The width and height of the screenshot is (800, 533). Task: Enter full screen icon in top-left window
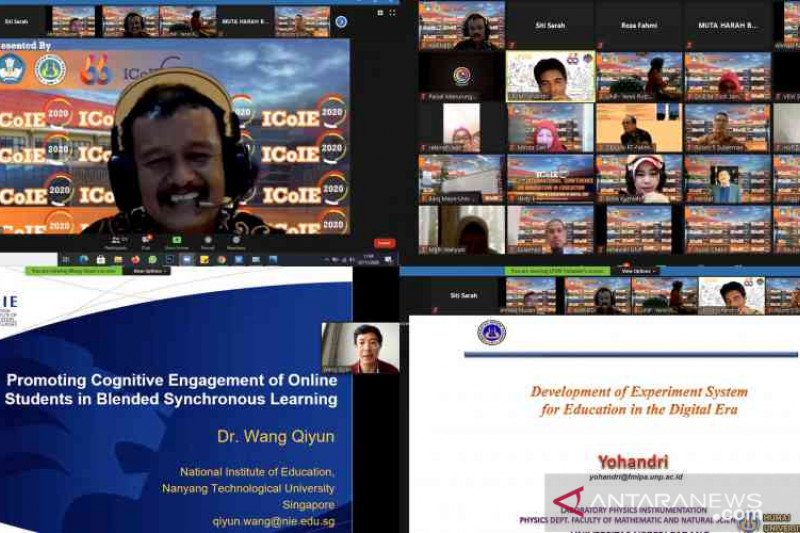coord(392,13)
